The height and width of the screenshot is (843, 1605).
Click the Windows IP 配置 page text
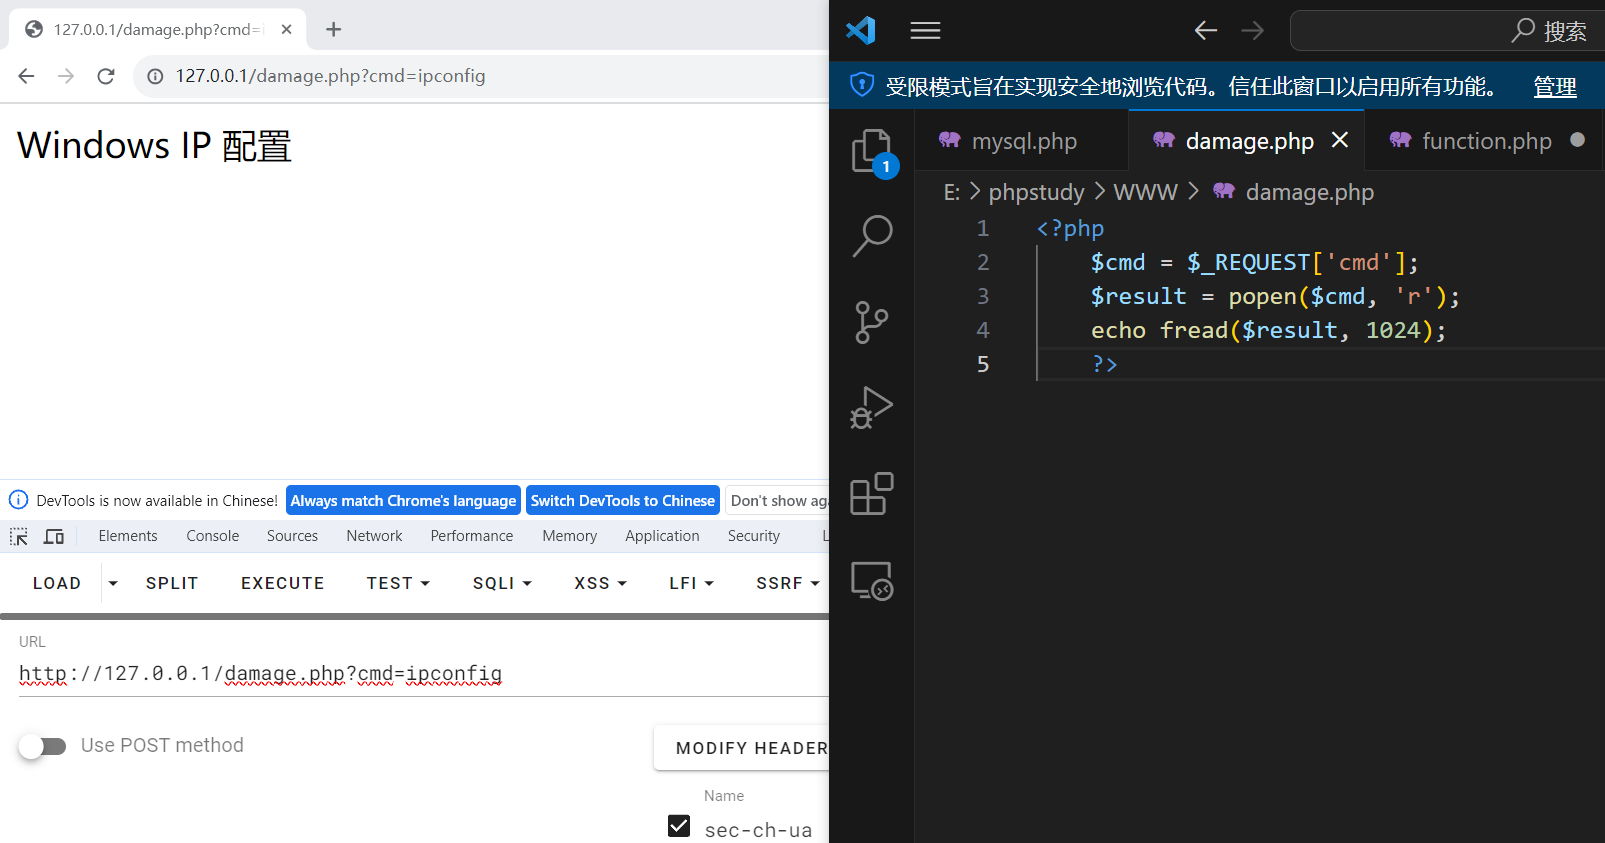pyautogui.click(x=154, y=146)
